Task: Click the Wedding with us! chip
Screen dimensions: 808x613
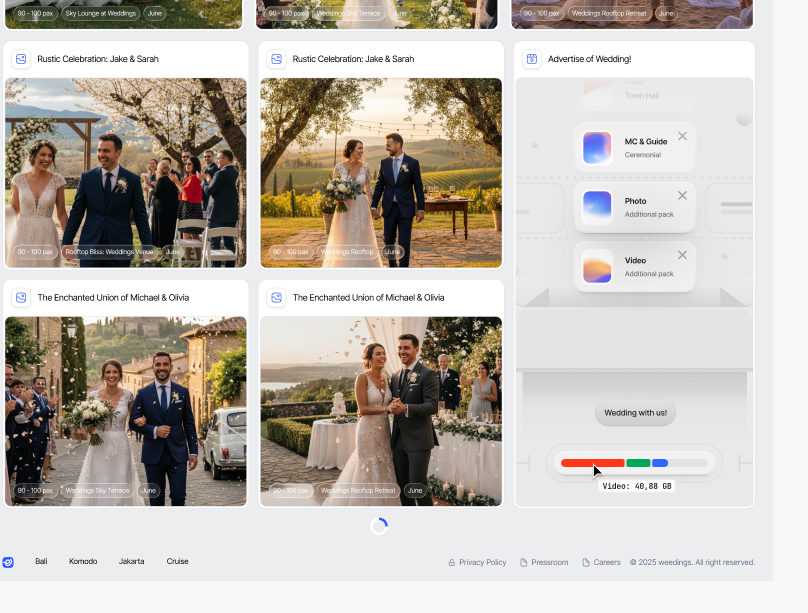Action: (635, 412)
